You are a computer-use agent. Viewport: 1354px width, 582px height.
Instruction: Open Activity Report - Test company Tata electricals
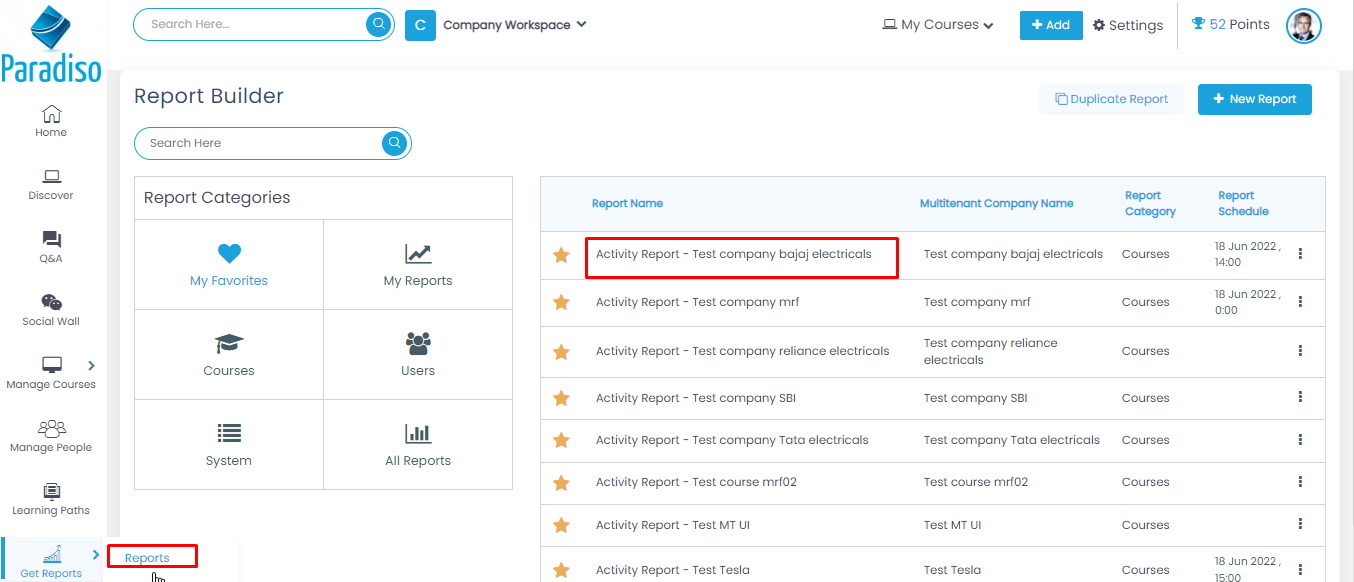tap(732, 440)
